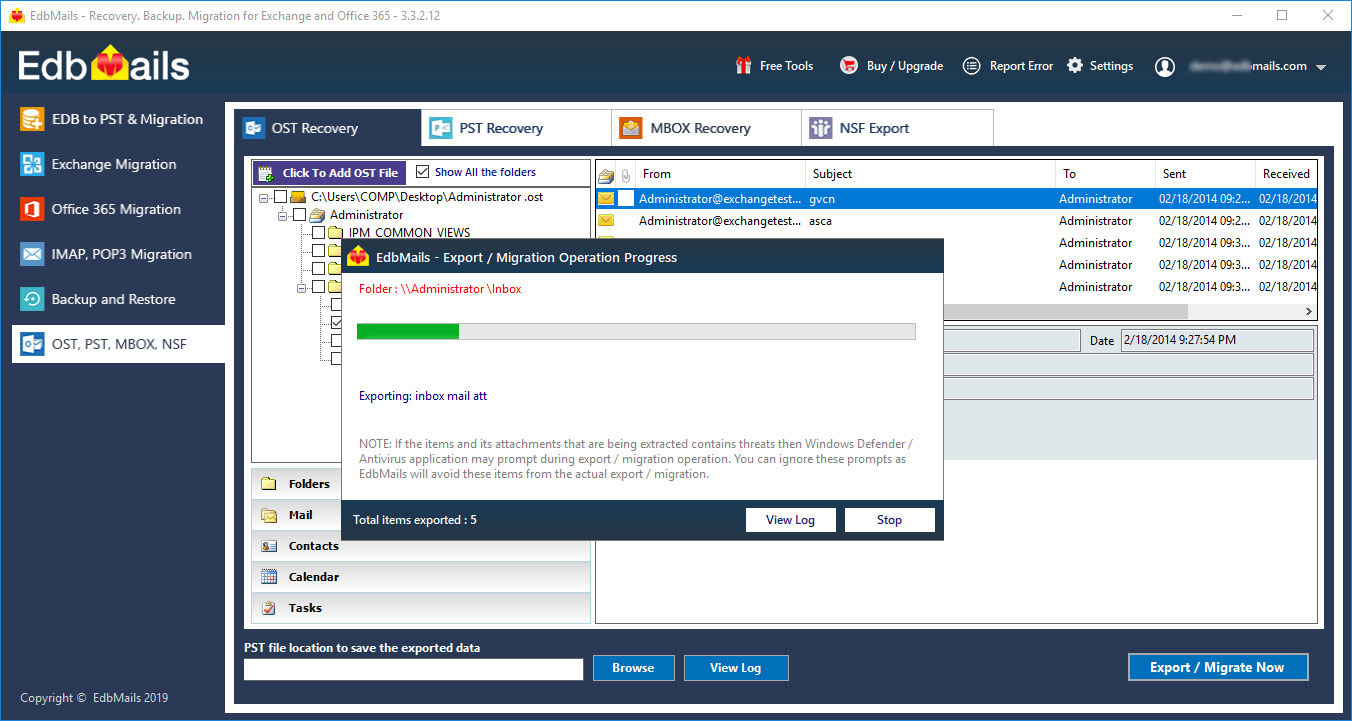Click the Backup and Restore icon

[33, 299]
